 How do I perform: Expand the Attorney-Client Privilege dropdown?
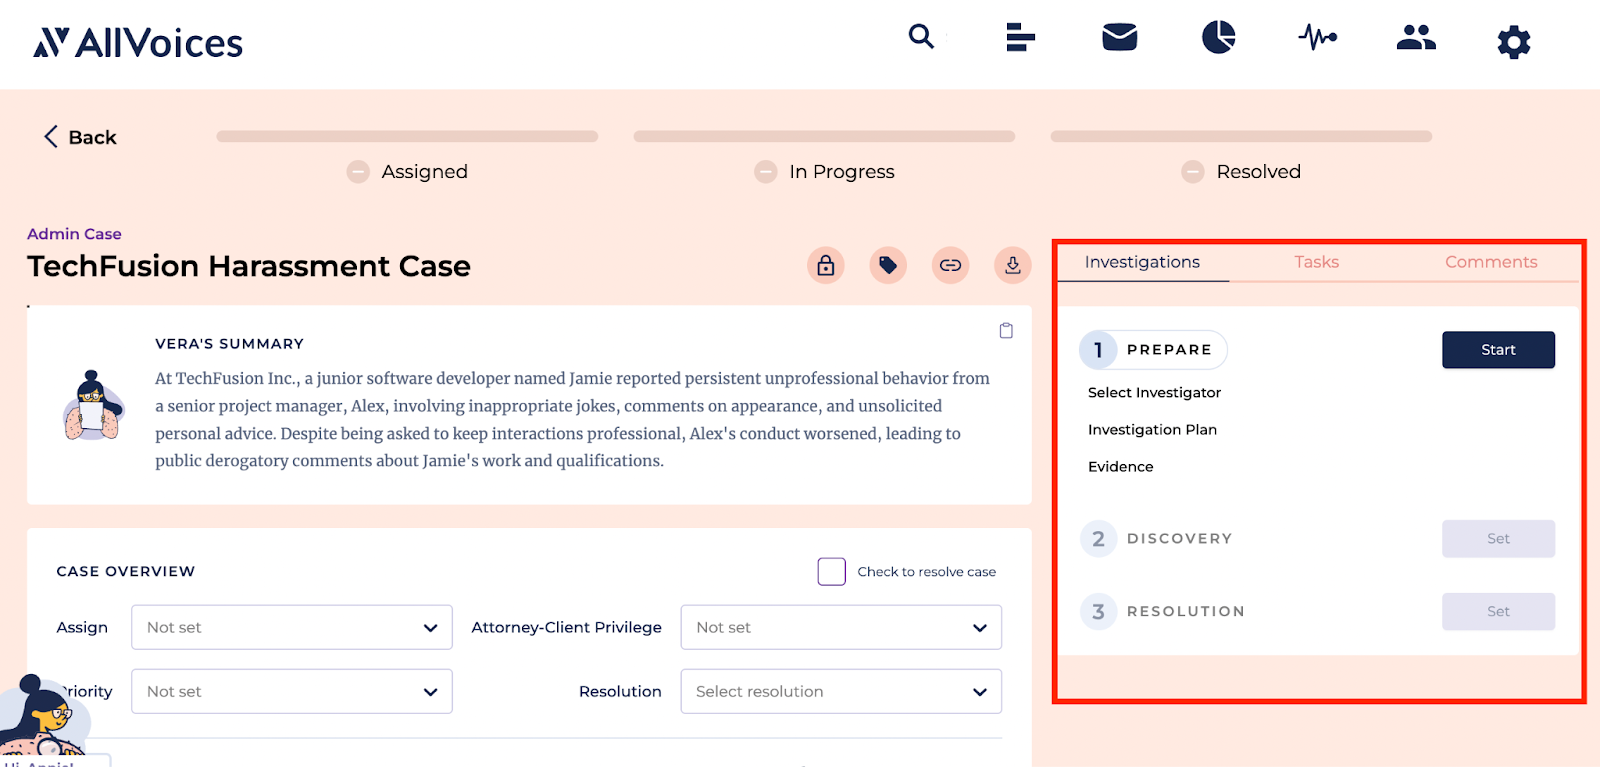[x=841, y=627]
